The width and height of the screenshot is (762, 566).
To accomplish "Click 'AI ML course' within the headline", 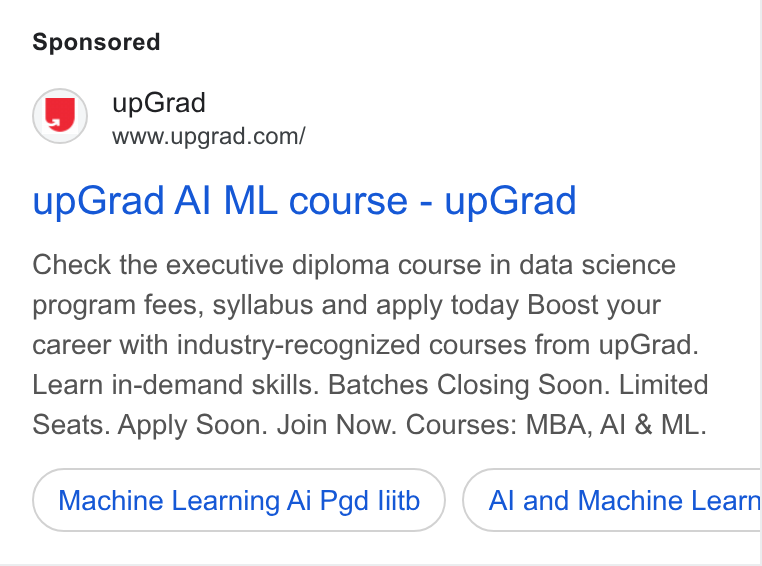I will (x=291, y=200).
